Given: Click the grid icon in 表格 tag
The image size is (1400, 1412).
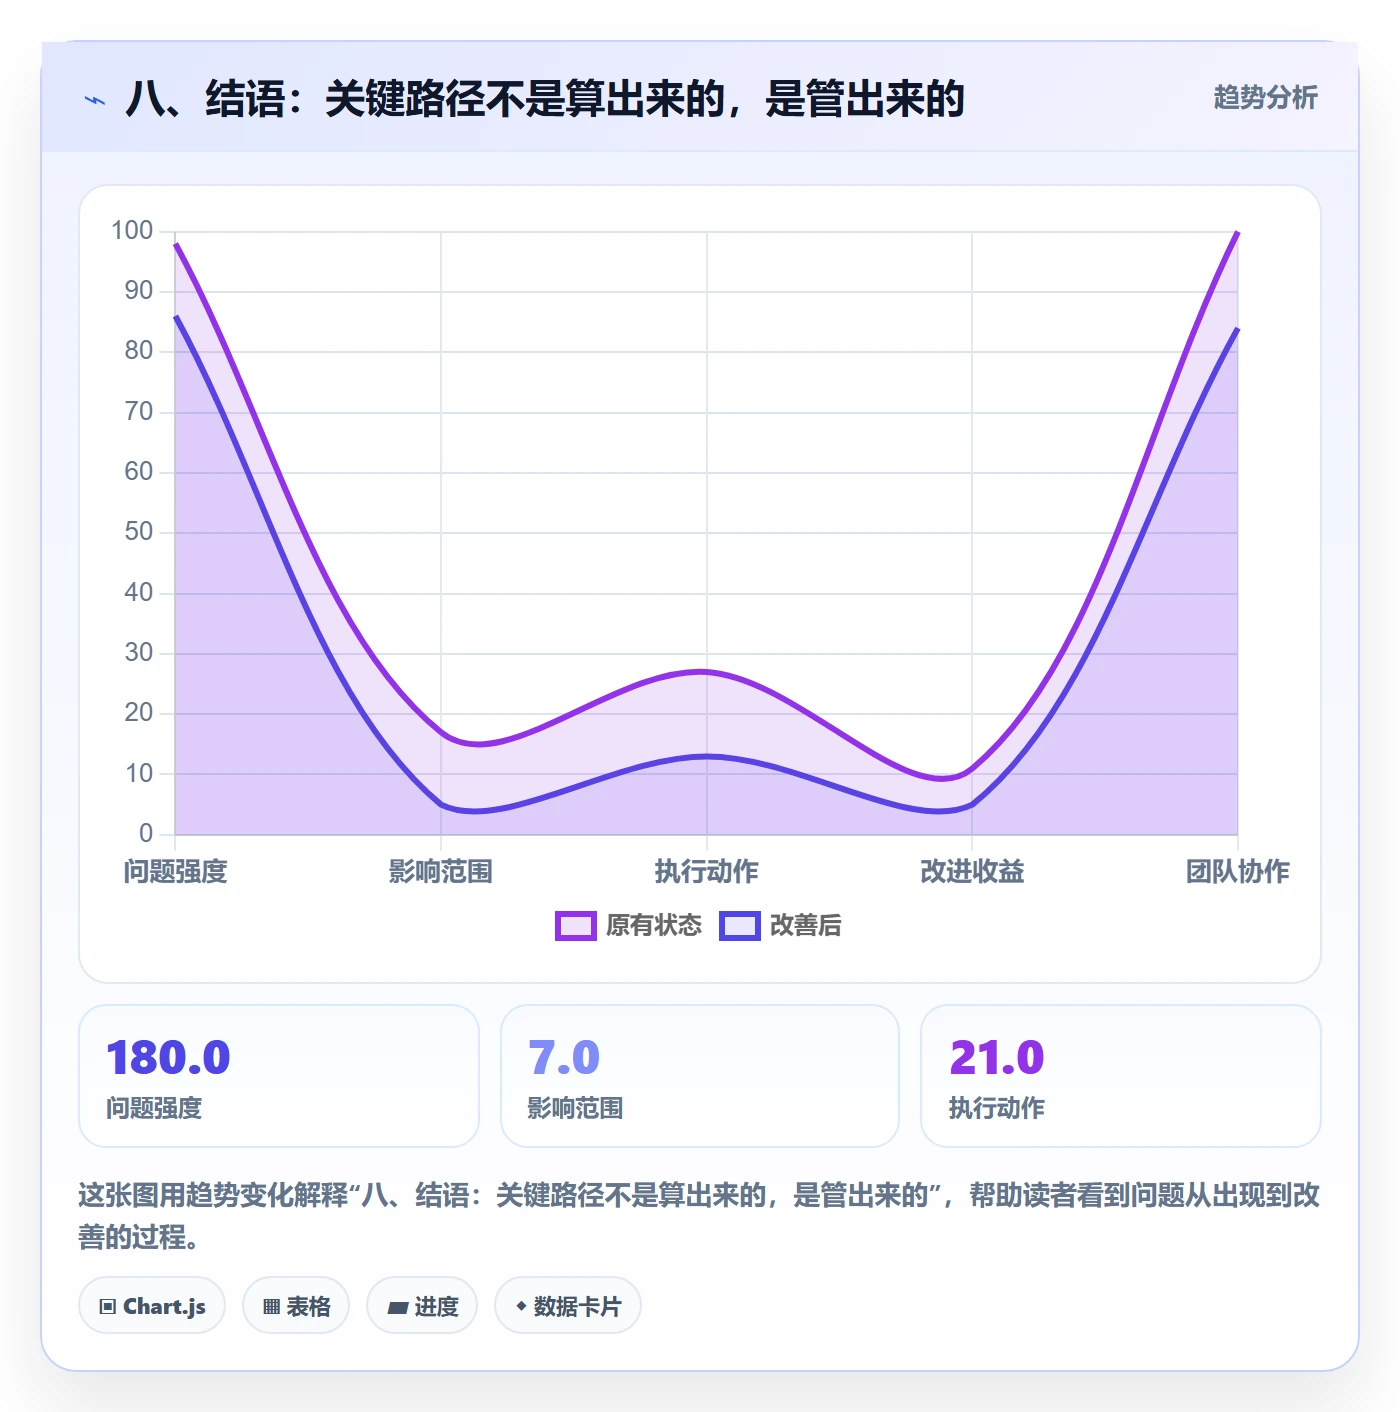Looking at the screenshot, I should point(271,1307).
